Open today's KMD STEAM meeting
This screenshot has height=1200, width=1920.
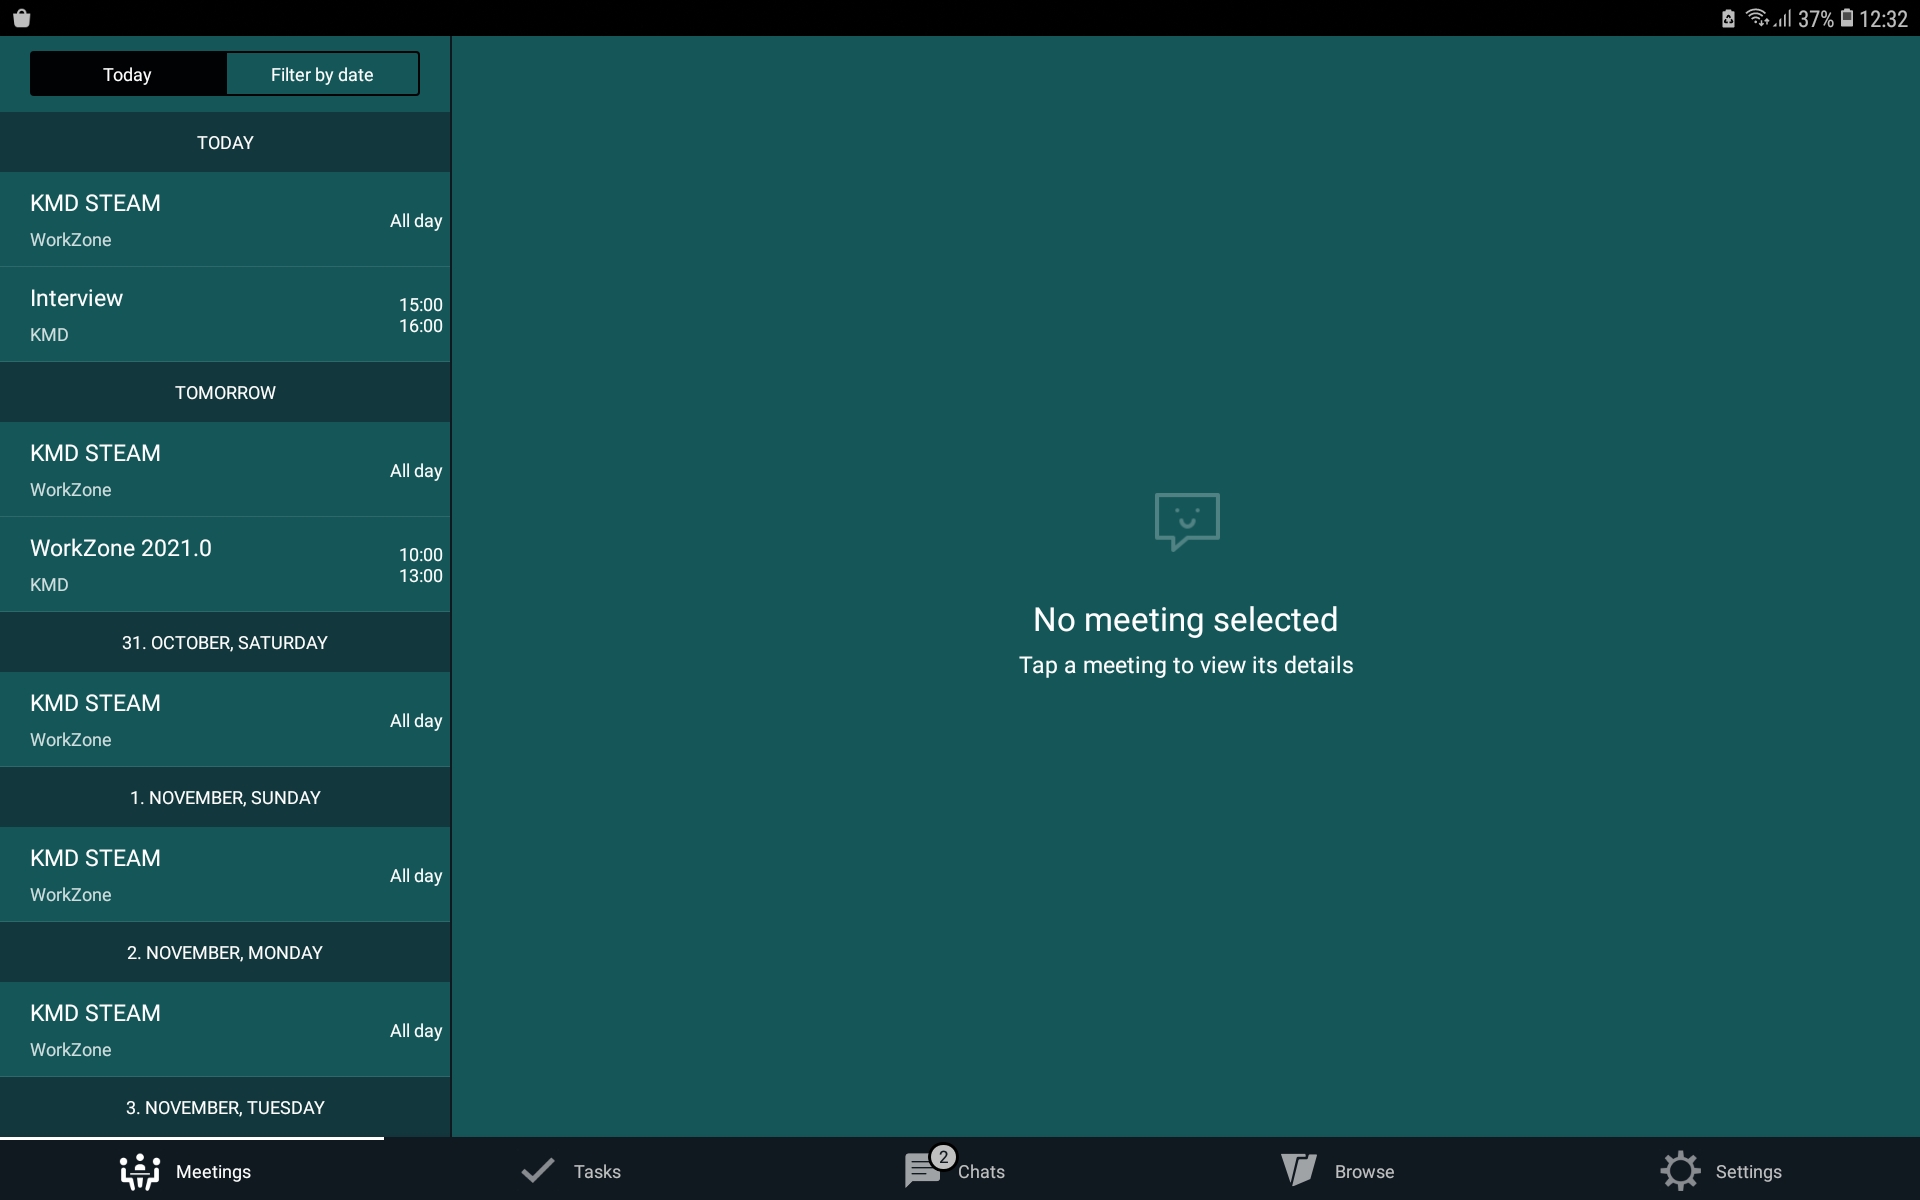point(225,220)
